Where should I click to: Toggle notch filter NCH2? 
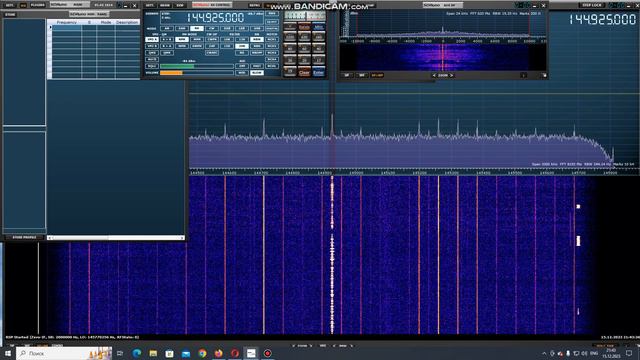pyautogui.click(x=272, y=46)
